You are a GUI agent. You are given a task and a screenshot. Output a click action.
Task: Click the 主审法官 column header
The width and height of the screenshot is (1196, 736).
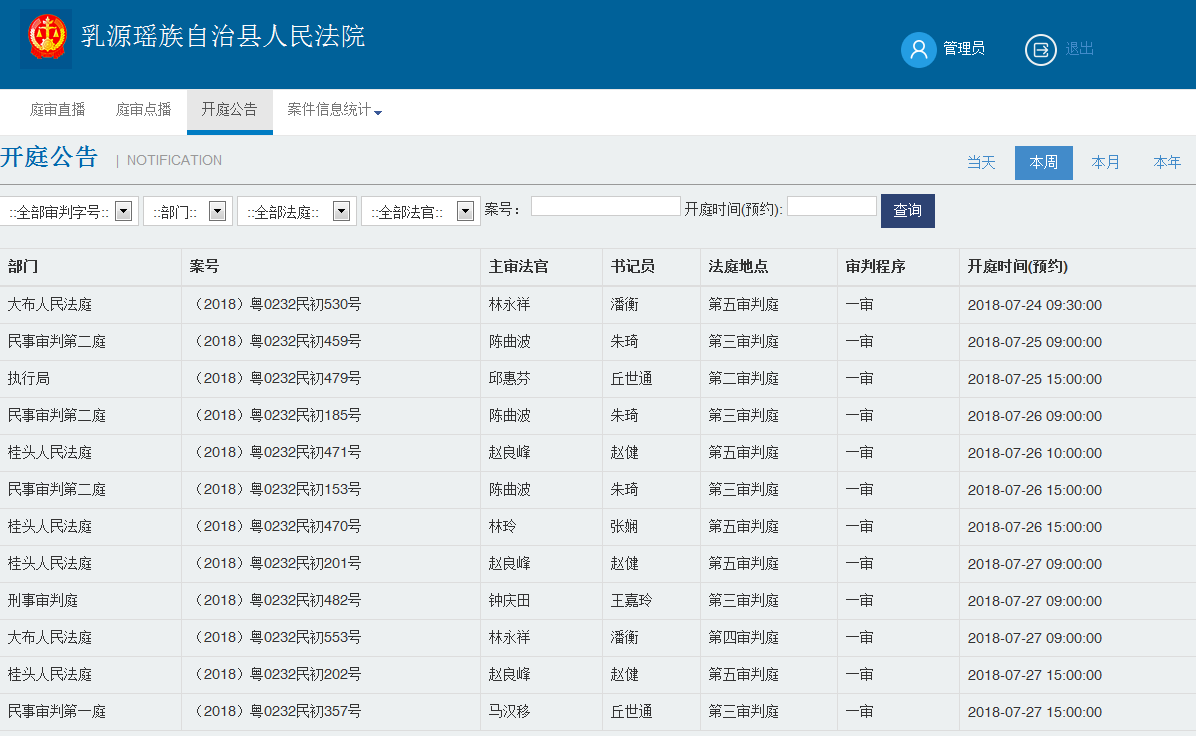point(519,267)
